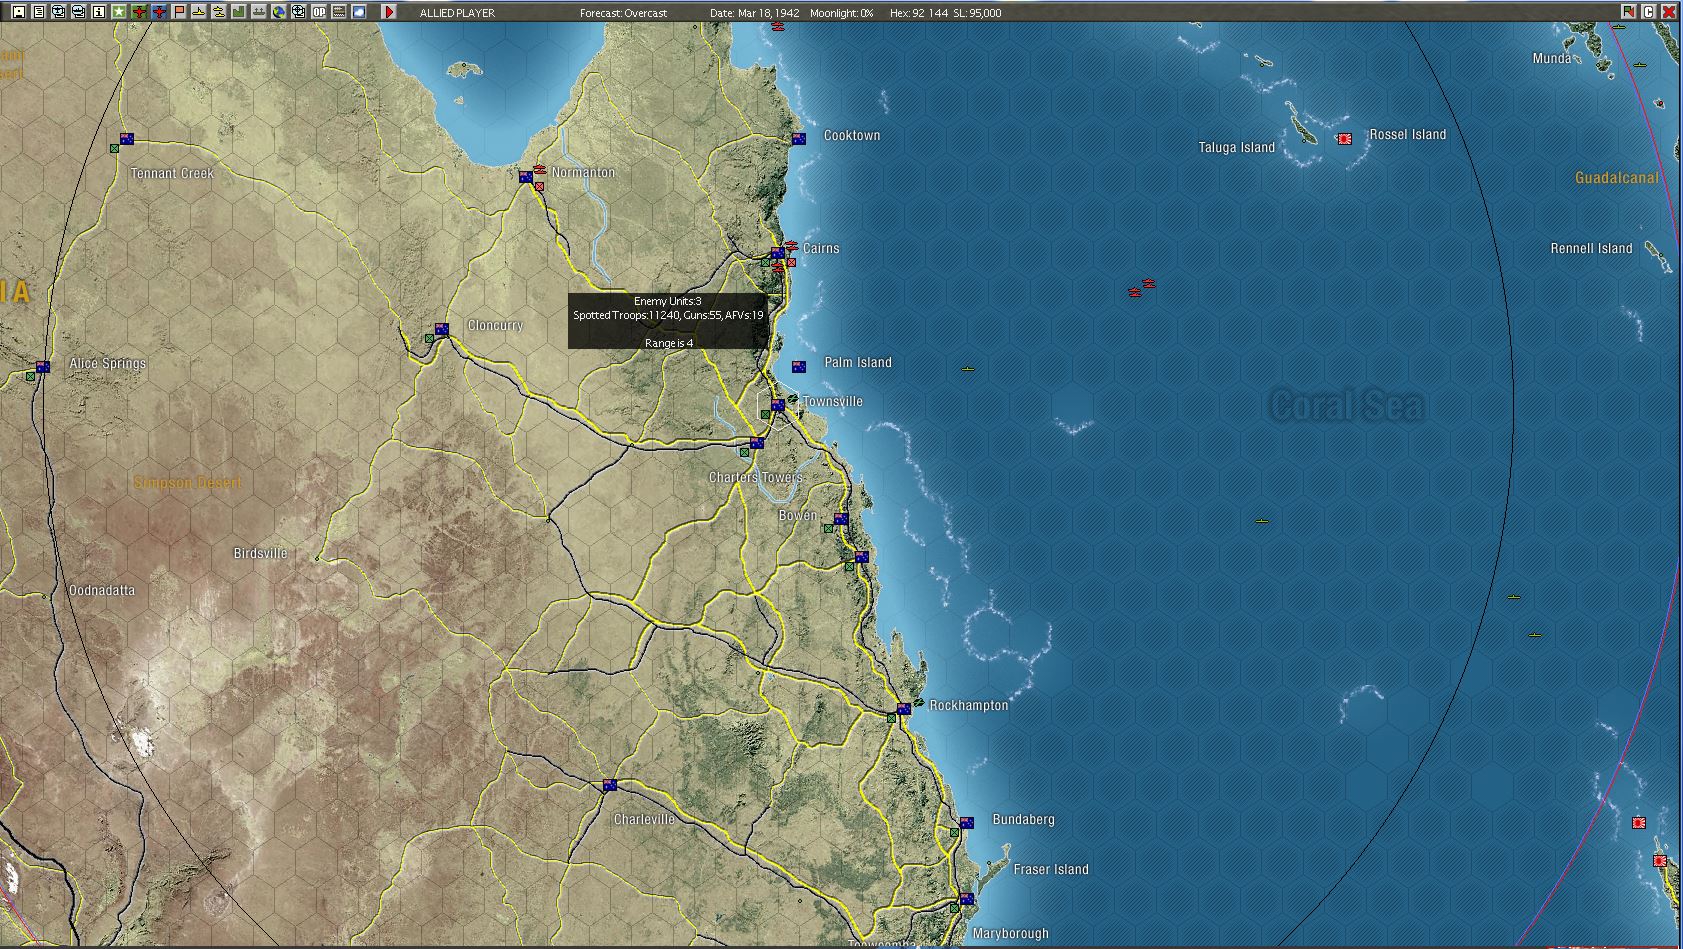
Task: Click the Cairns map label
Action: 821,249
